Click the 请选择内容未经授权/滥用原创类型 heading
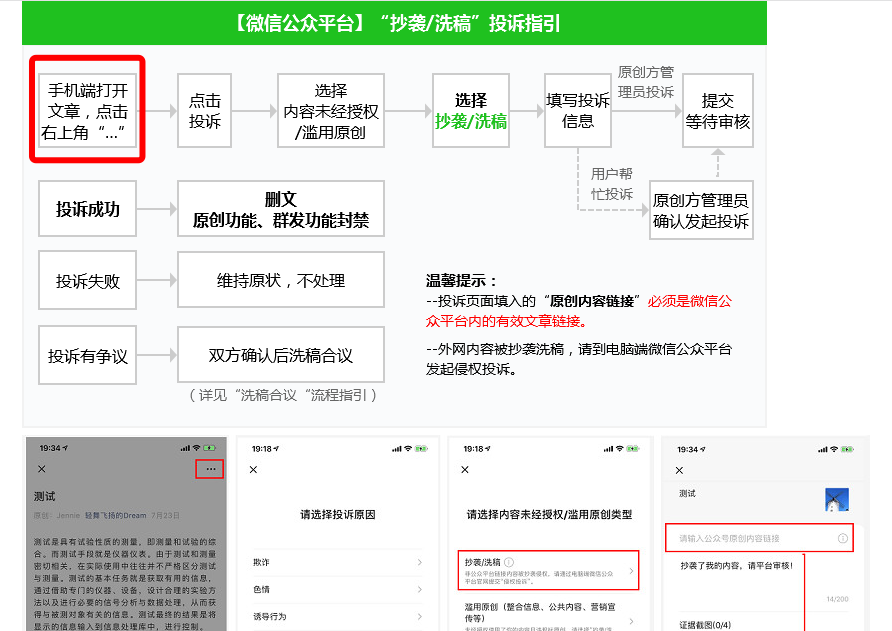Image resolution: width=892 pixels, height=631 pixels. click(x=549, y=514)
